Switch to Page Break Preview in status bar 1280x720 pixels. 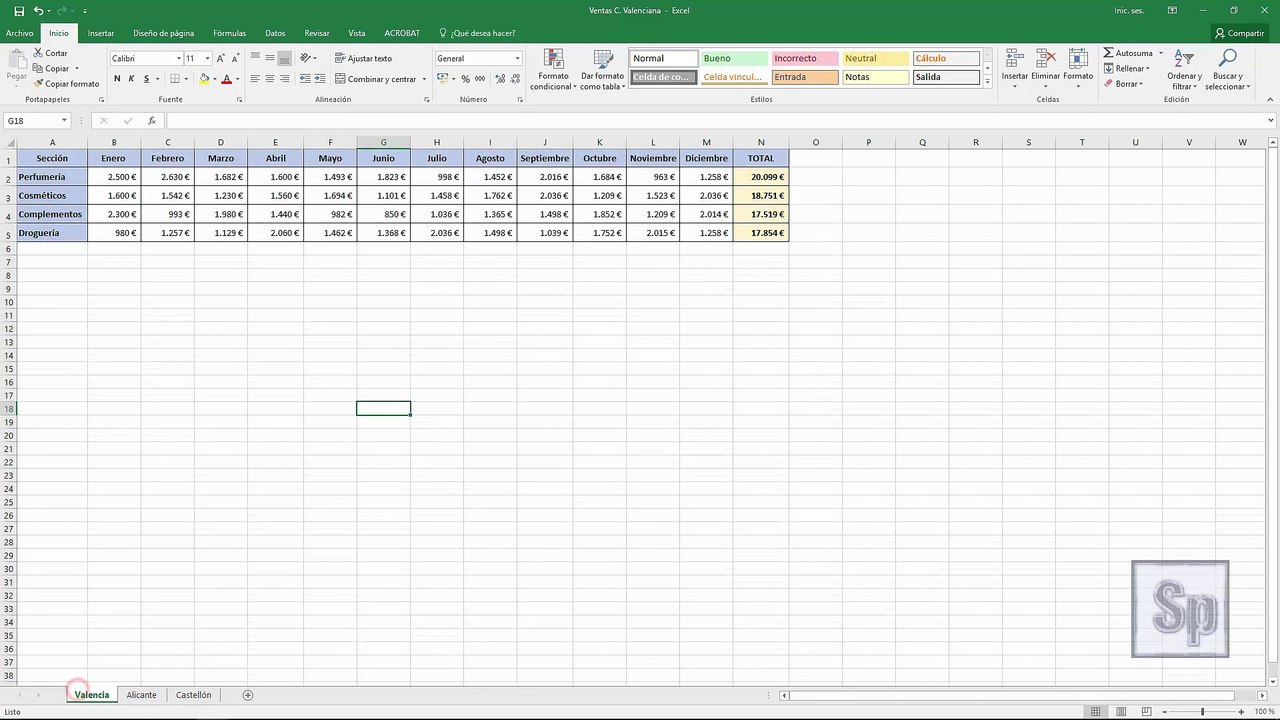point(1146,712)
